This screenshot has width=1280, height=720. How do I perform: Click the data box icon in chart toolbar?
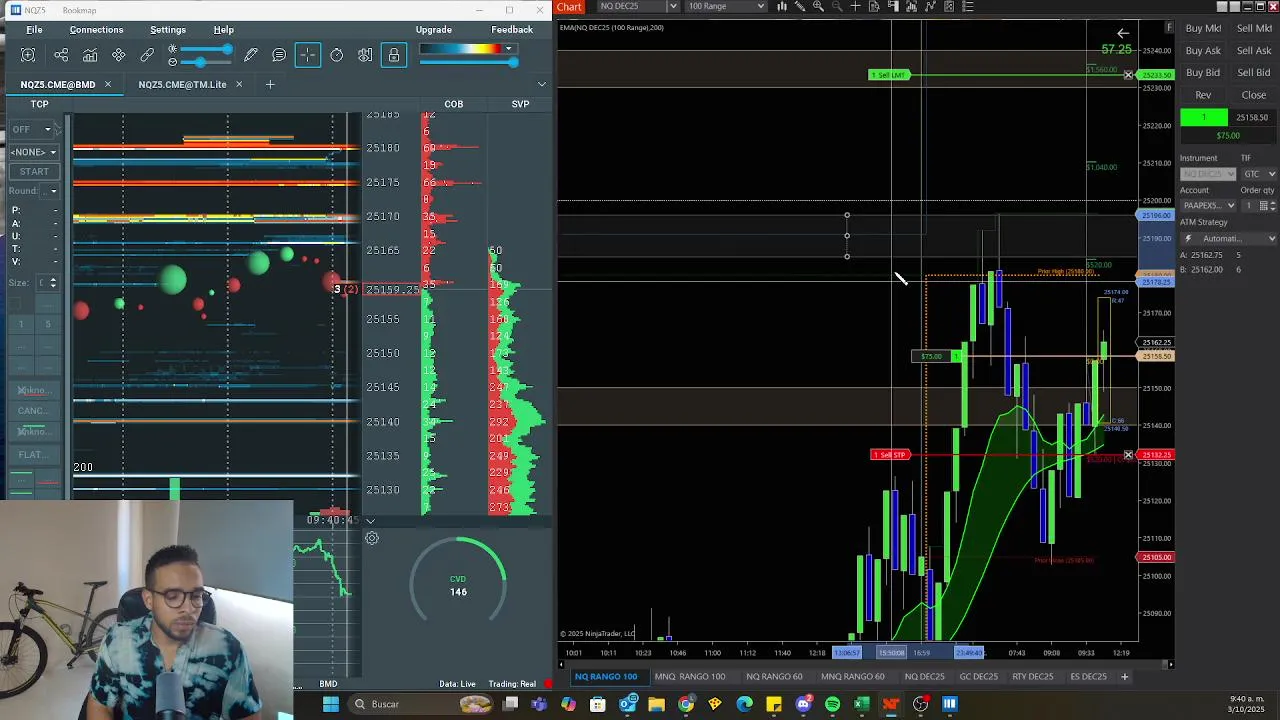[x=874, y=6]
